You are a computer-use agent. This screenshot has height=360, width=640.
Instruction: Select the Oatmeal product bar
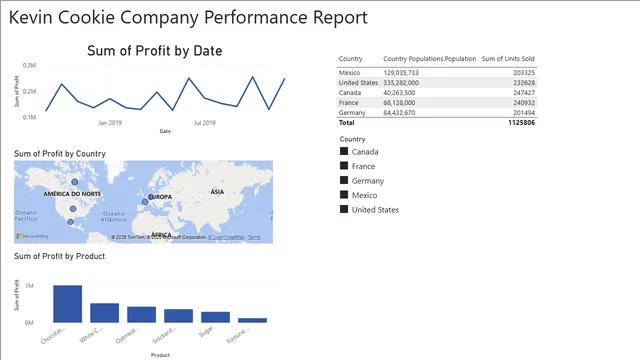[142, 315]
